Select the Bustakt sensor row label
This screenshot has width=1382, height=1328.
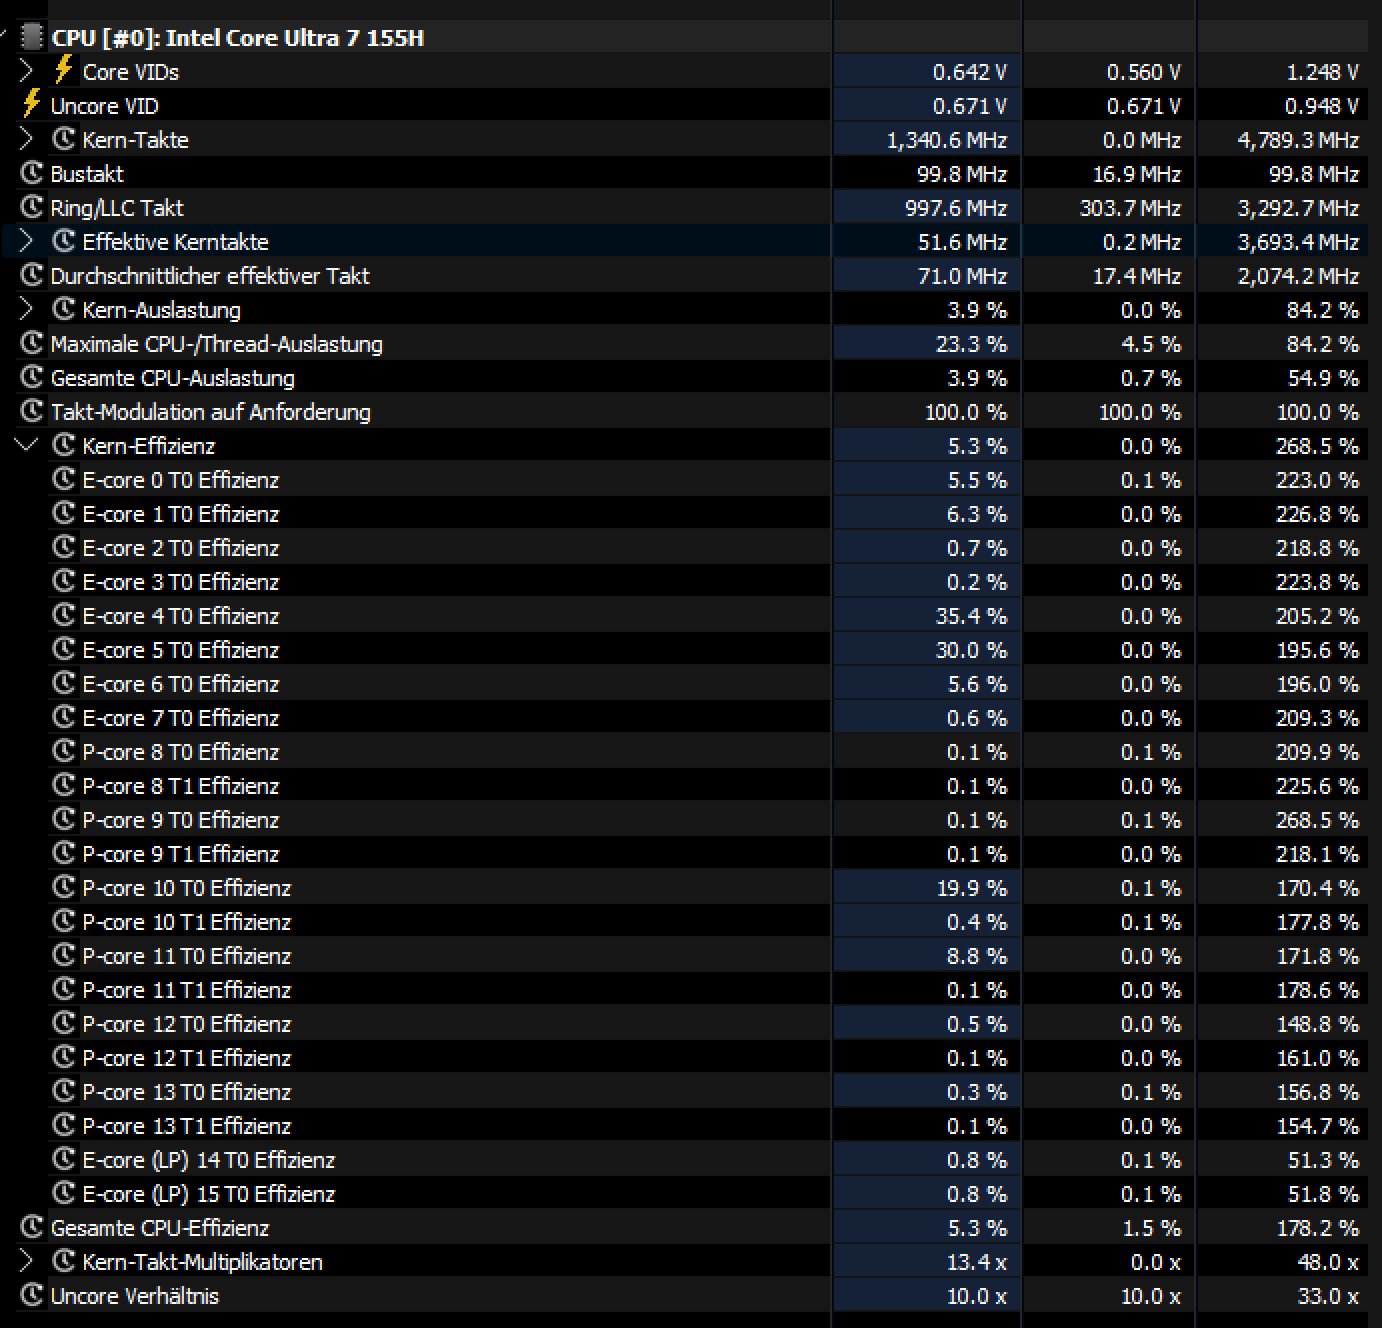(87, 174)
